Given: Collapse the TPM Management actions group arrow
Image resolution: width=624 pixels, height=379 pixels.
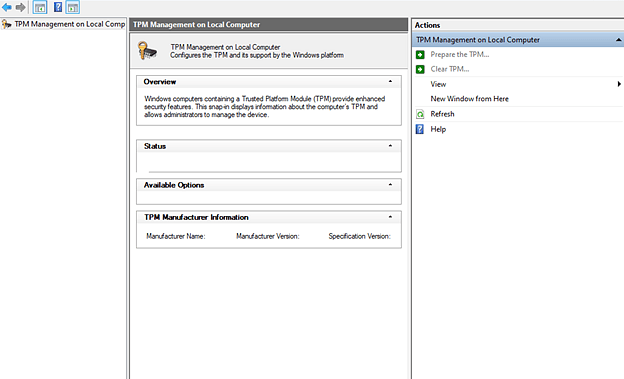Looking at the screenshot, I should [x=618, y=40].
